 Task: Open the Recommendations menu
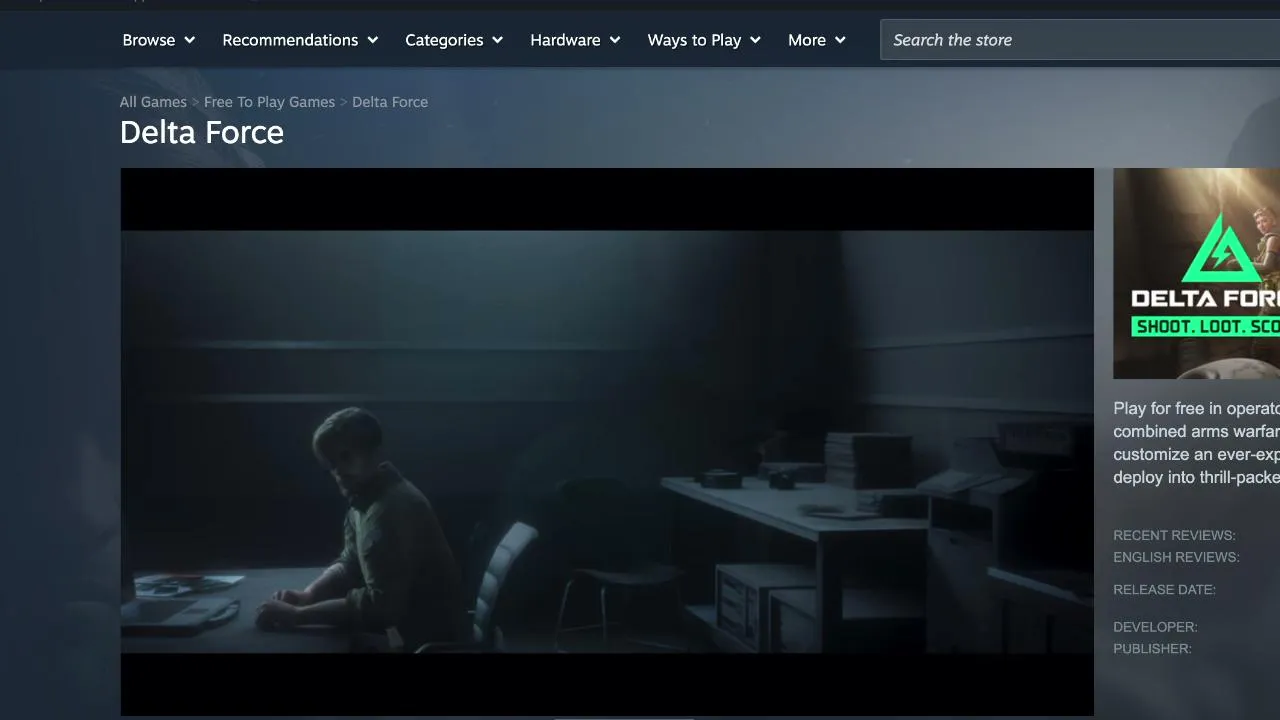[x=300, y=40]
